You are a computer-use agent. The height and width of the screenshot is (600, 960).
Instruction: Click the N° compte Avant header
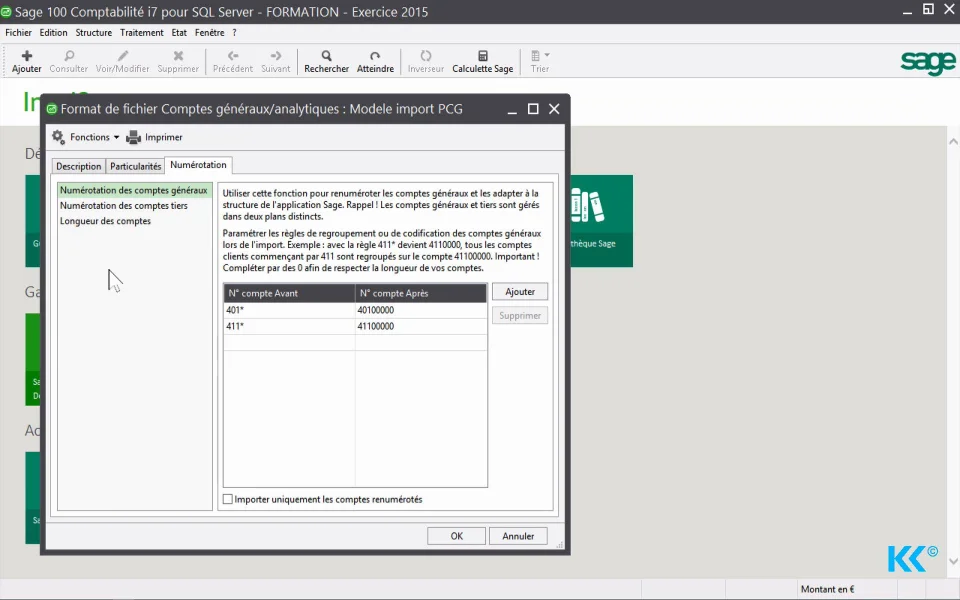click(x=289, y=293)
